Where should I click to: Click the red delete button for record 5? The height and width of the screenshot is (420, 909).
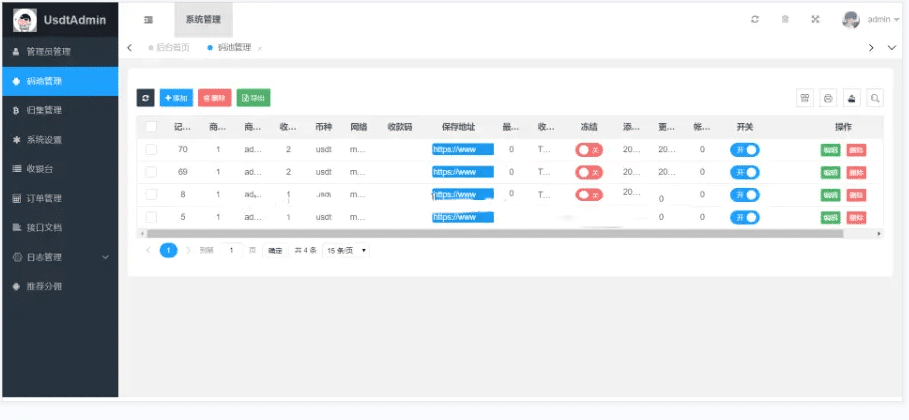pos(856,218)
